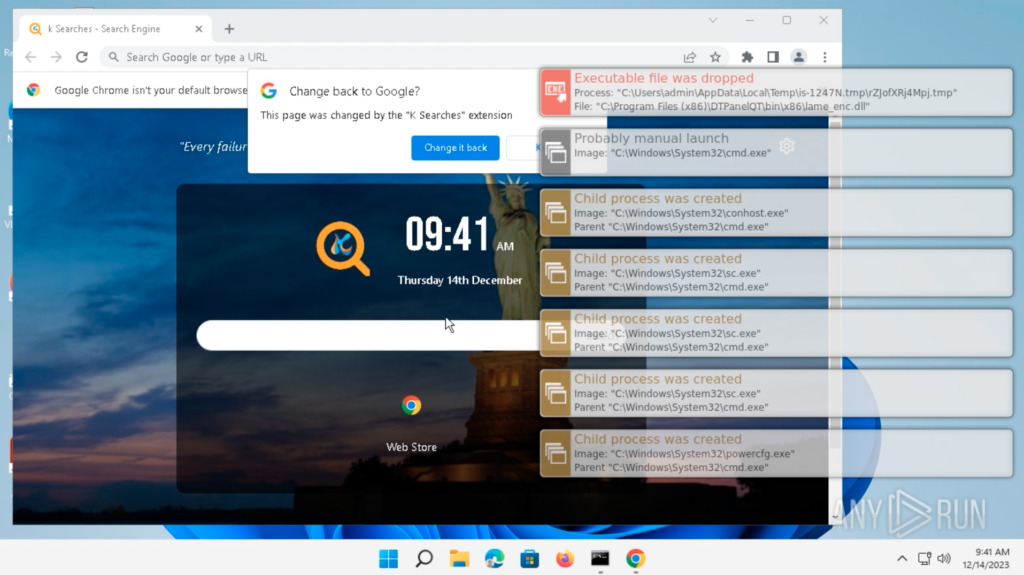
Task: Open the Windows Start menu
Action: click(388, 558)
